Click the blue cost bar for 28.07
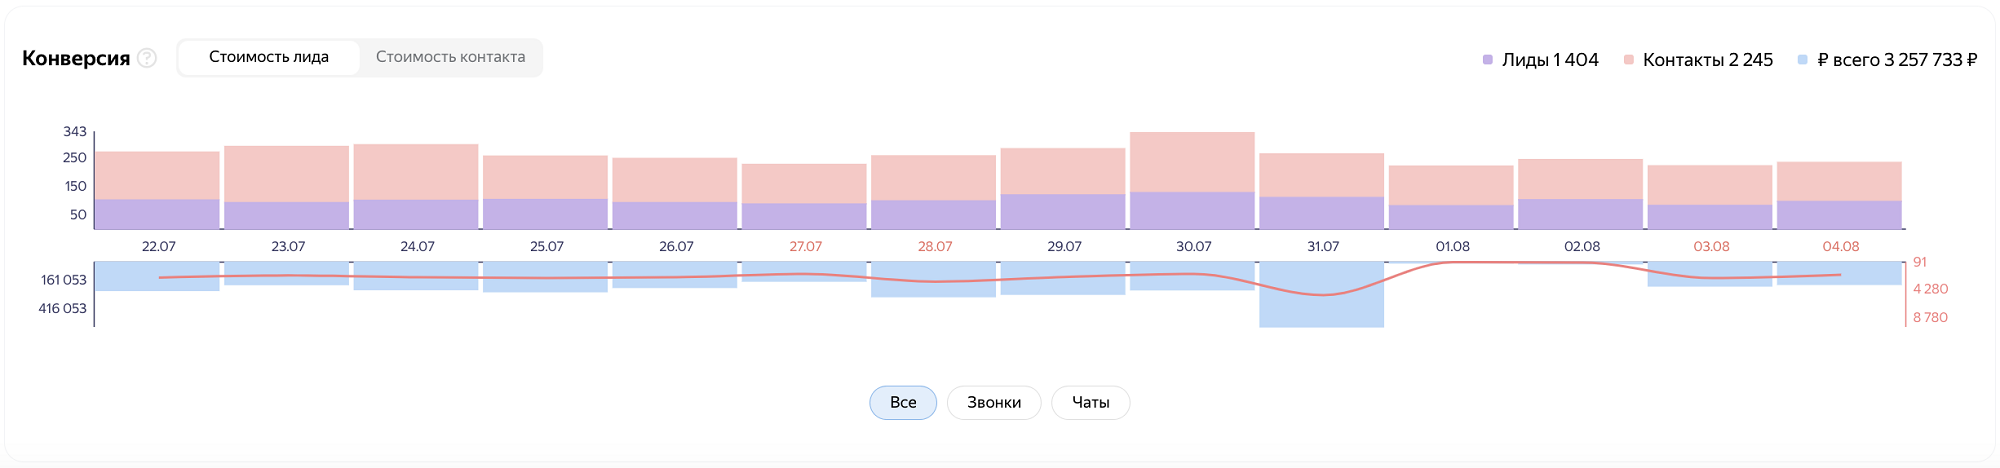 point(933,288)
